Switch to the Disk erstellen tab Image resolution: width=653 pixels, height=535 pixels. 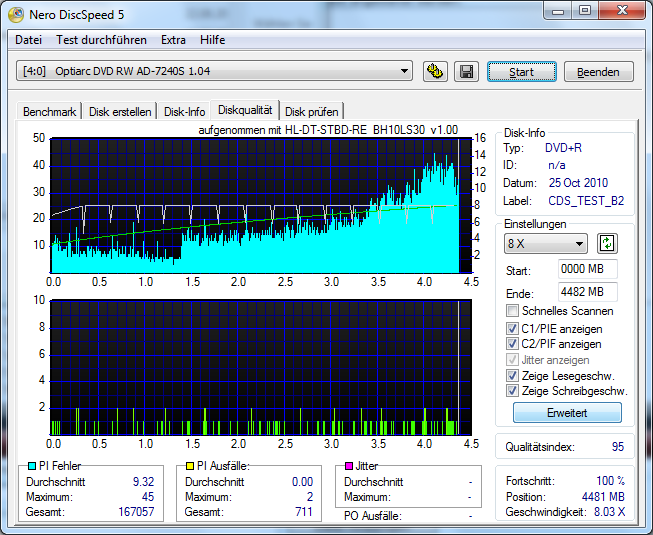point(120,112)
